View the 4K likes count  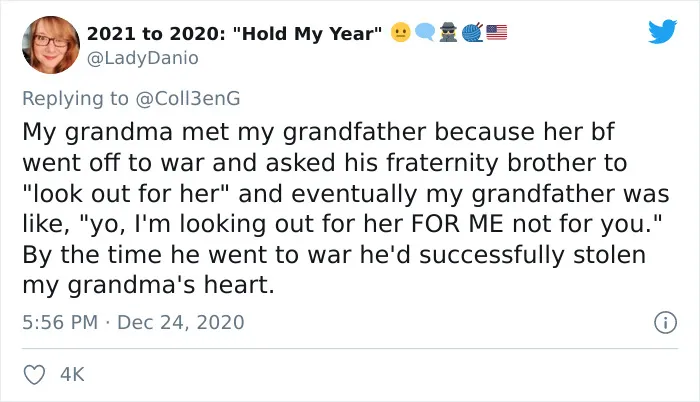coord(72,375)
